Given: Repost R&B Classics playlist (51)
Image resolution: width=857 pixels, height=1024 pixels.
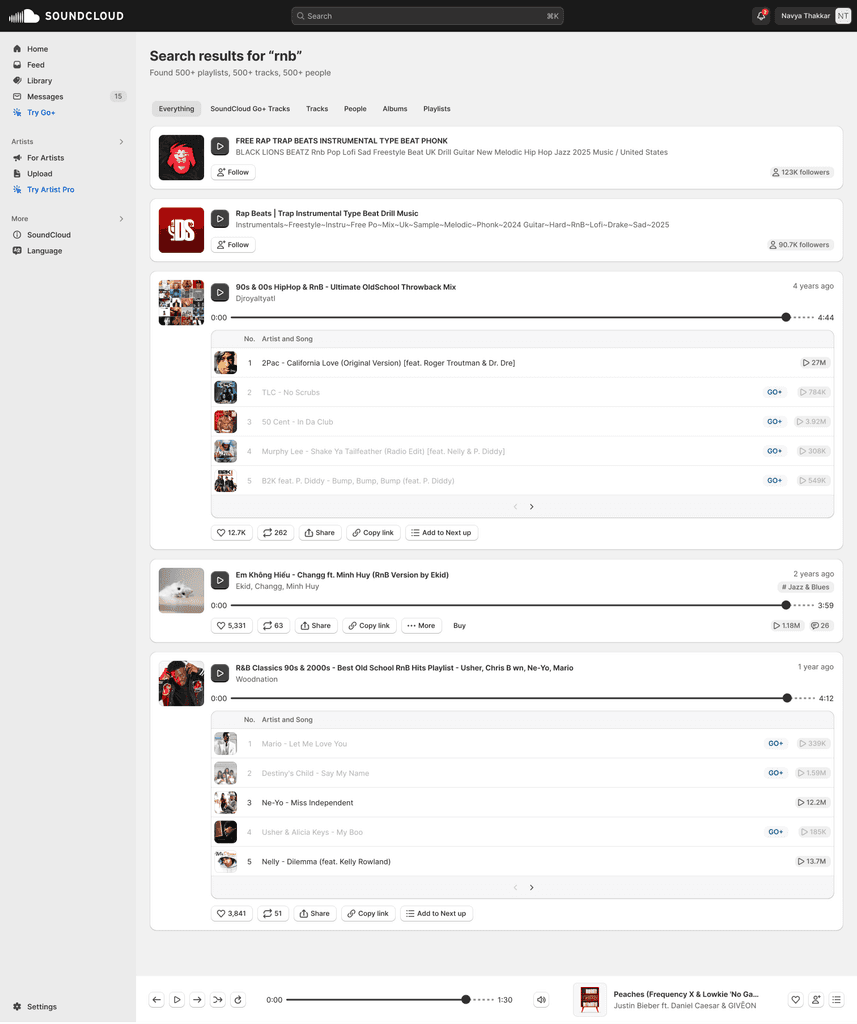Looking at the screenshot, I should point(272,914).
